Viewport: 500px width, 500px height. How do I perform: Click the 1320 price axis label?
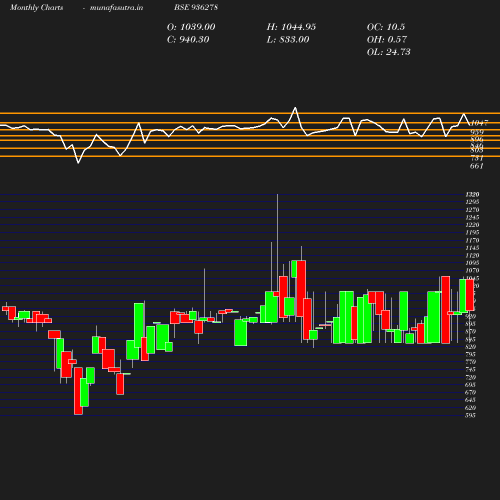(472, 194)
